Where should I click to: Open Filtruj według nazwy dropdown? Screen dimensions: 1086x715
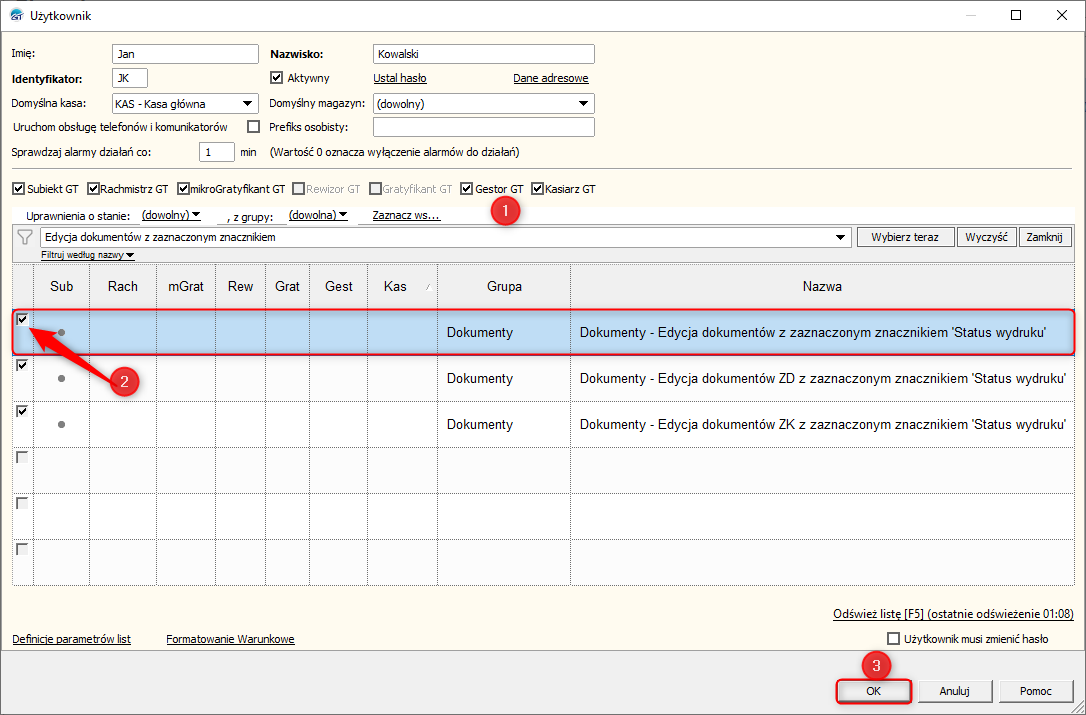click(87, 256)
